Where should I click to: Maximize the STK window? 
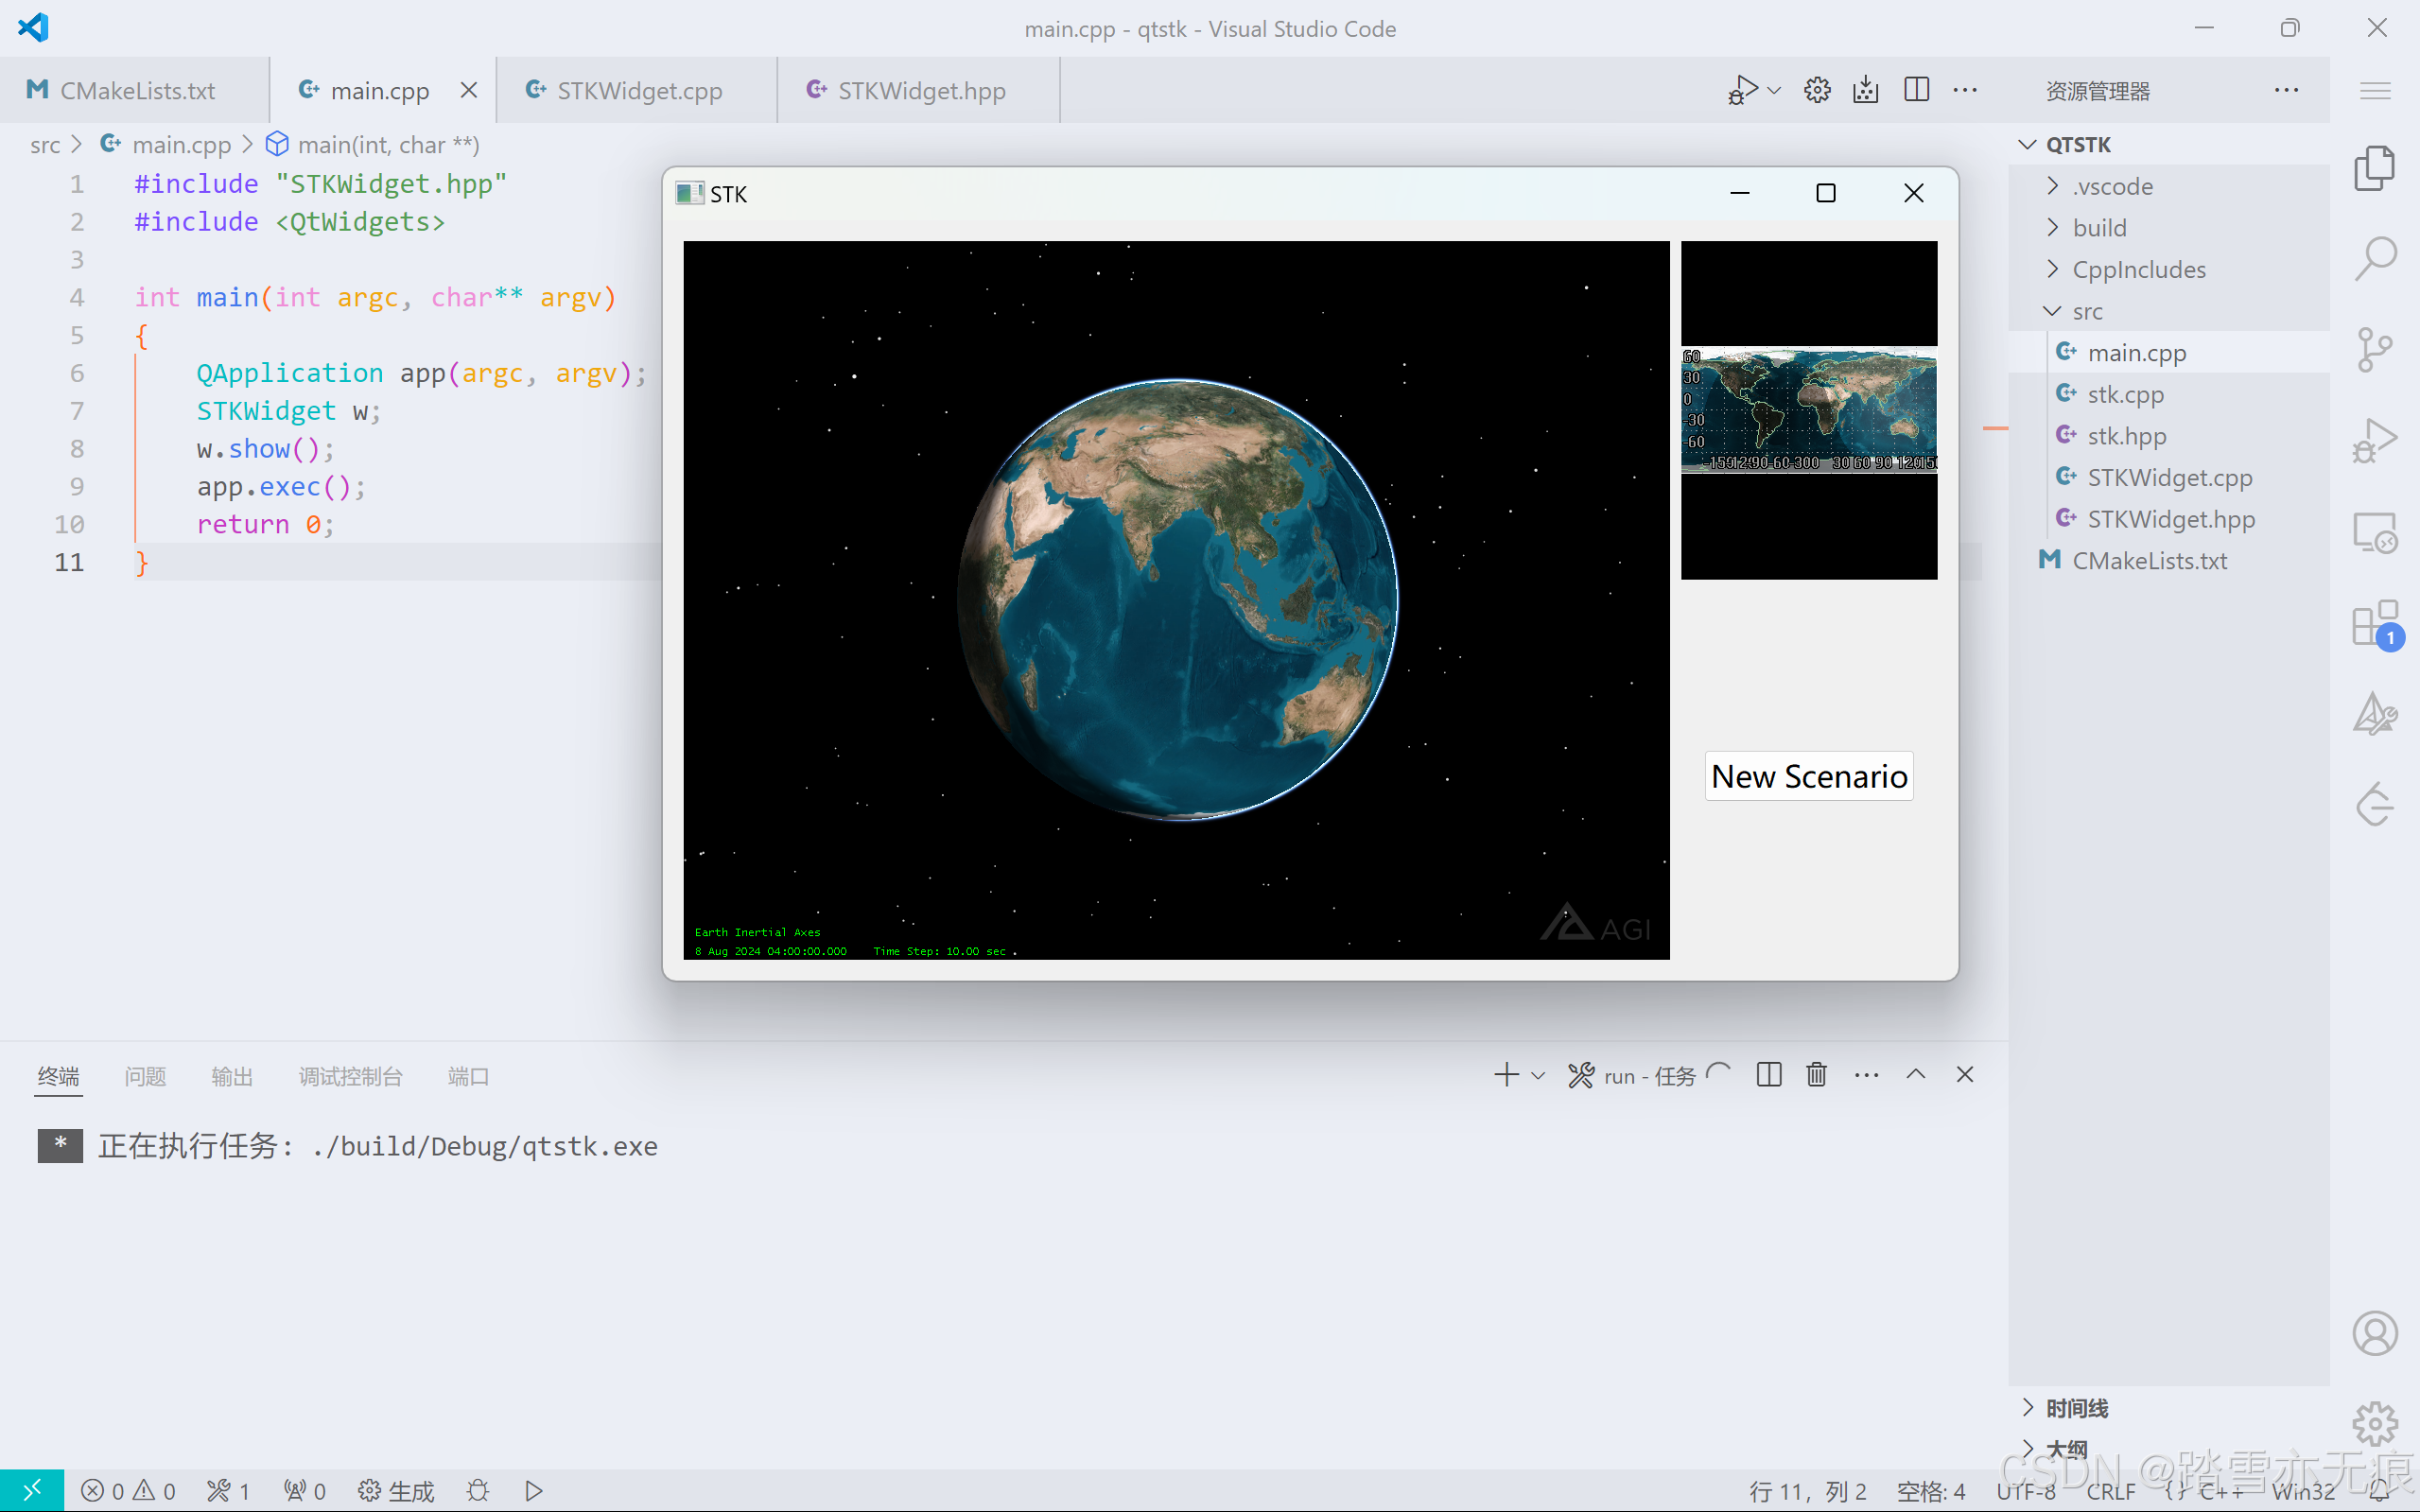point(1826,193)
